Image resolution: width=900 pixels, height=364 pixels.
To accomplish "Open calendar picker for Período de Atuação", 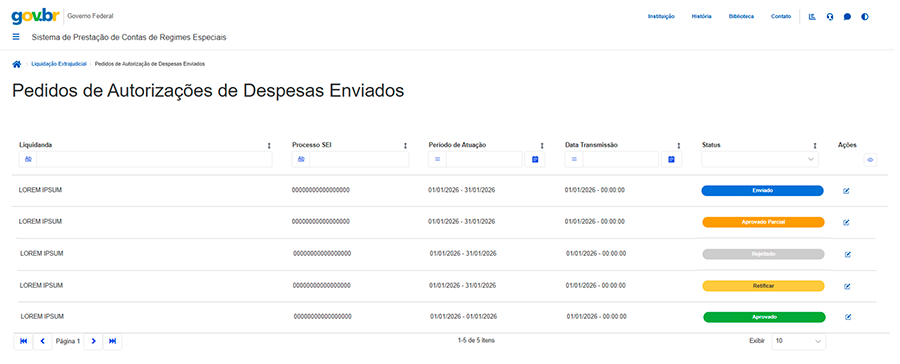I will [535, 159].
